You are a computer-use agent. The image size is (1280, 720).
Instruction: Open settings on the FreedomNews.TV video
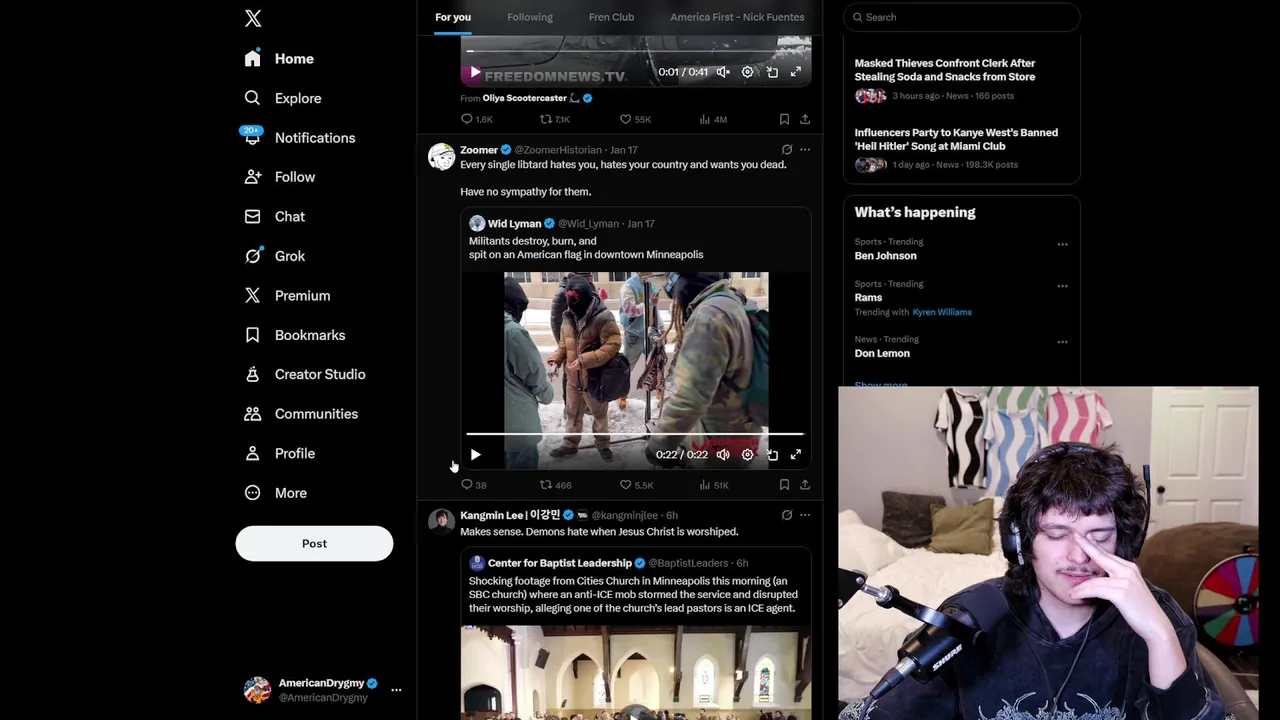pyautogui.click(x=747, y=72)
